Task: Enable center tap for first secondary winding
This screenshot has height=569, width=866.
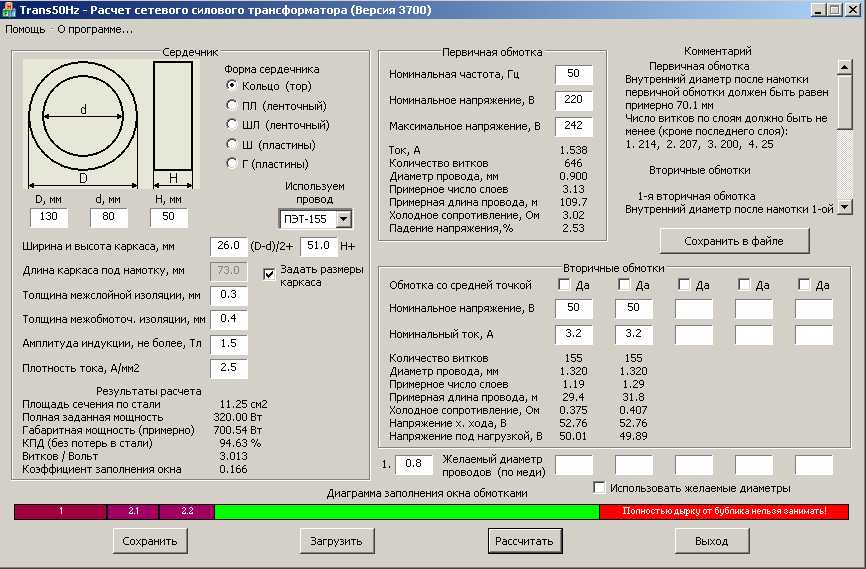Action: click(564, 284)
